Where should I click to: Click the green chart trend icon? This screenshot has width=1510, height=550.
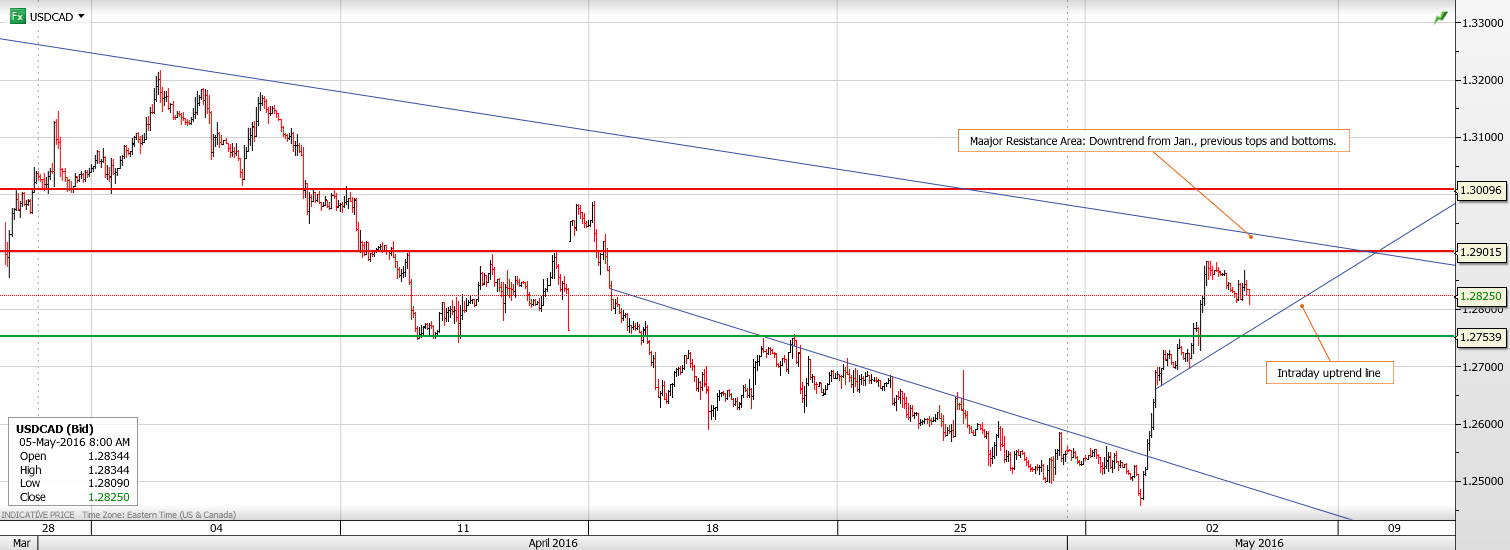(1440, 17)
